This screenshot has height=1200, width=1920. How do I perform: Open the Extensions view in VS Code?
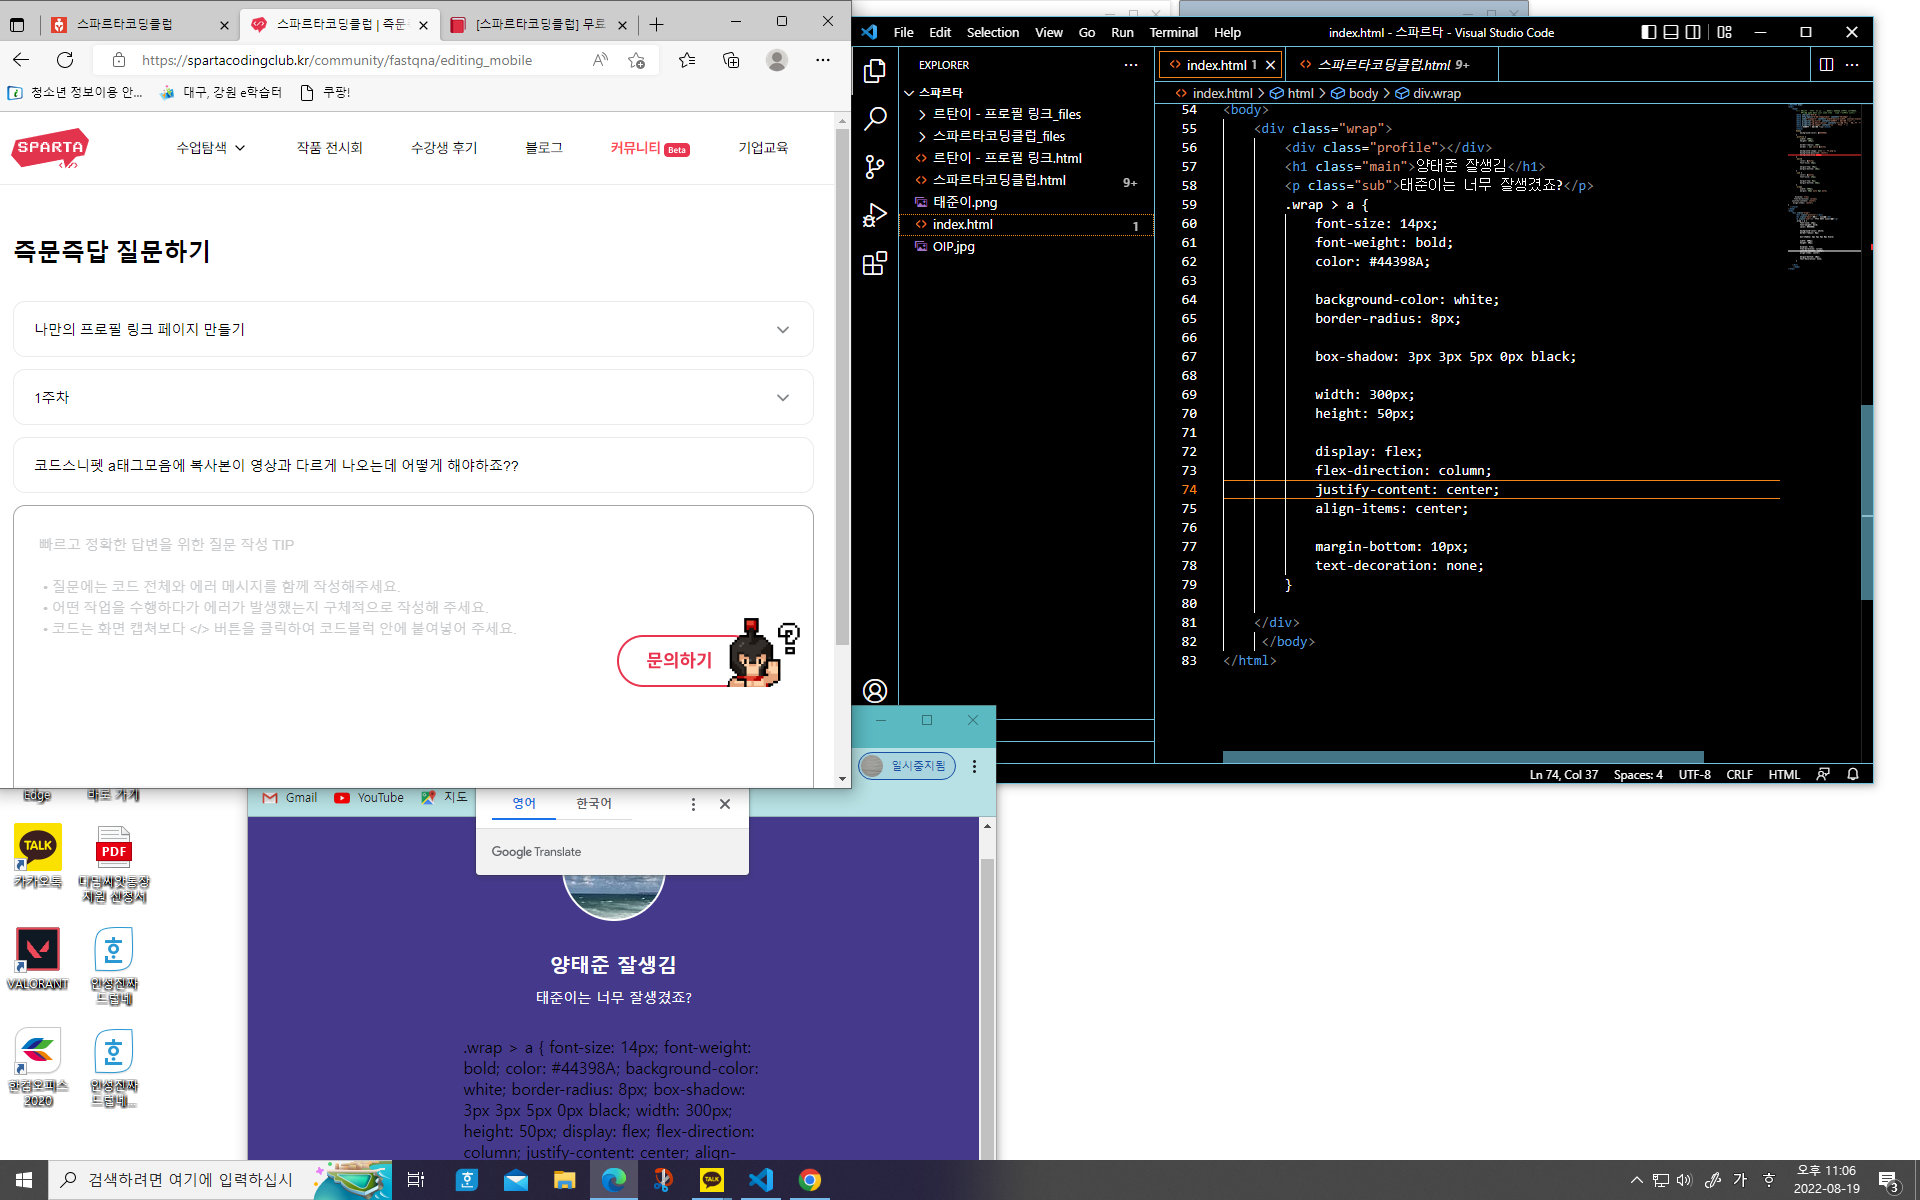coord(875,263)
